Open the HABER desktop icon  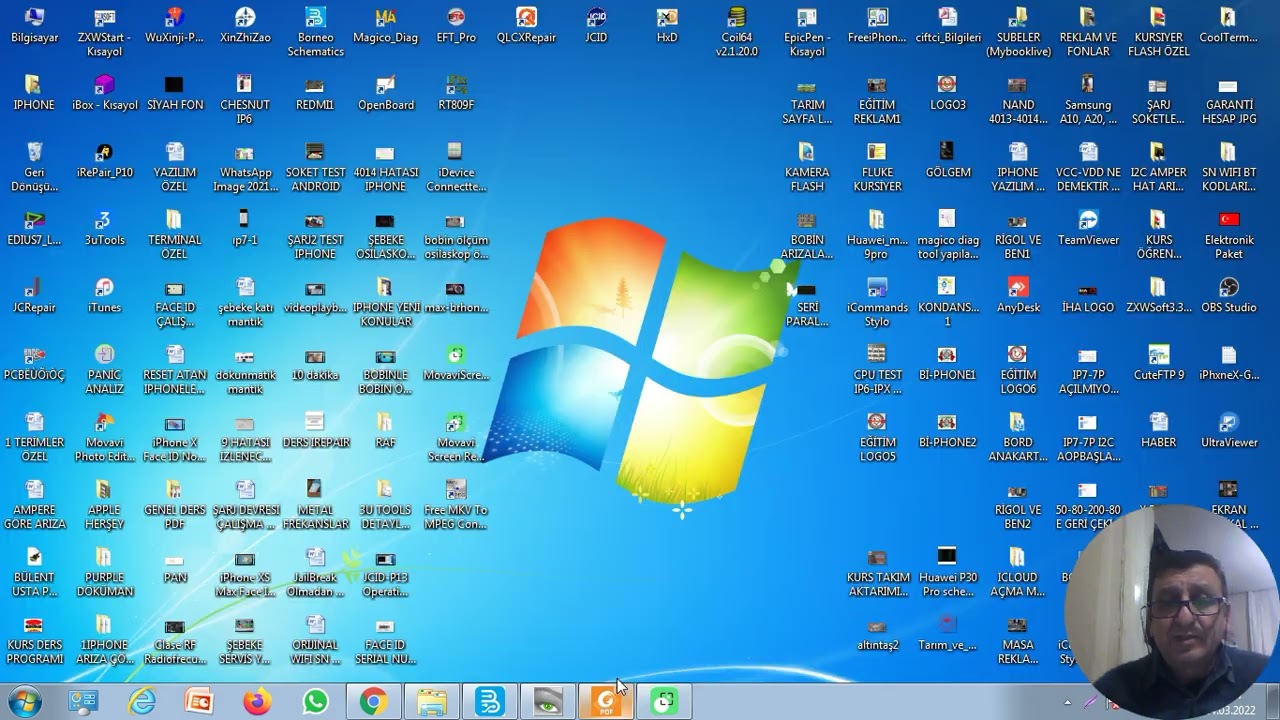click(x=1158, y=431)
